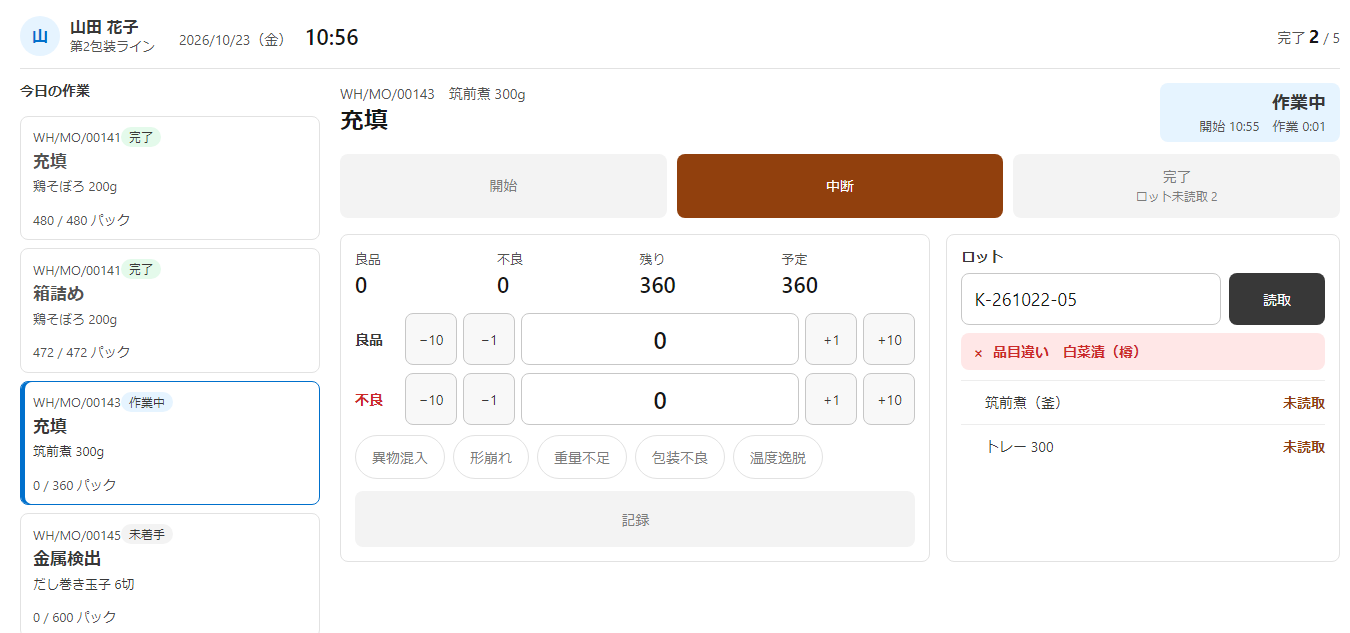Image resolution: width=1350 pixels, height=633 pixels.
Task: Click the 山田 花子 user name
Action: [x=104, y=27]
